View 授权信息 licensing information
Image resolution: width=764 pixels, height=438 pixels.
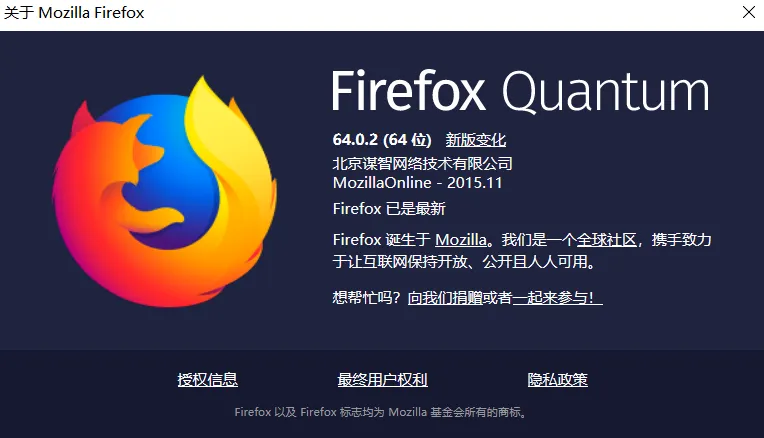[x=208, y=380]
